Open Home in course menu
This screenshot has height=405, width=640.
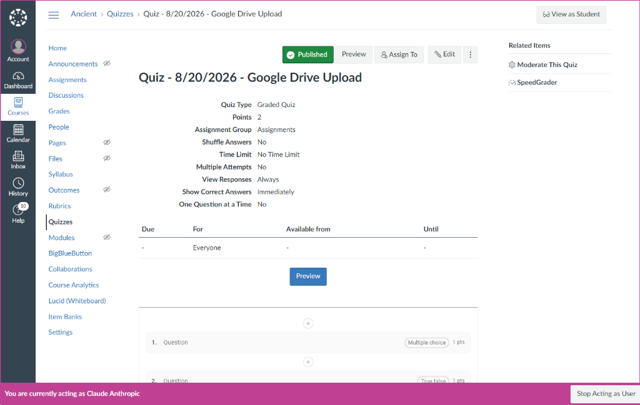(58, 48)
